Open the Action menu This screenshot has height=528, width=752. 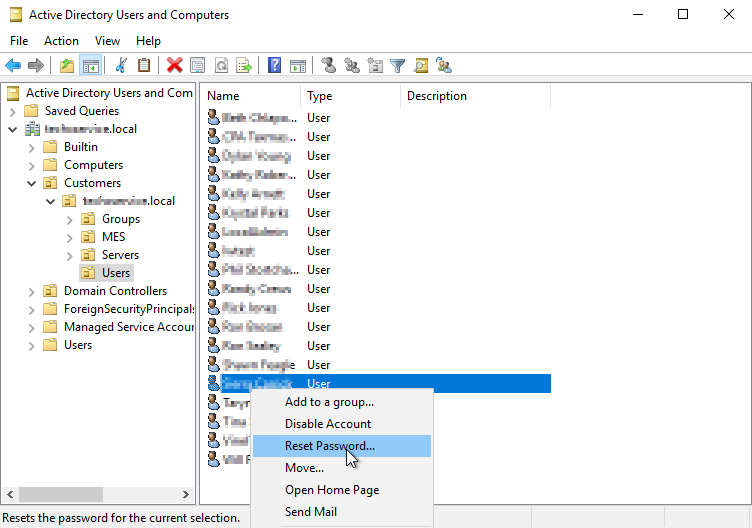coord(61,41)
